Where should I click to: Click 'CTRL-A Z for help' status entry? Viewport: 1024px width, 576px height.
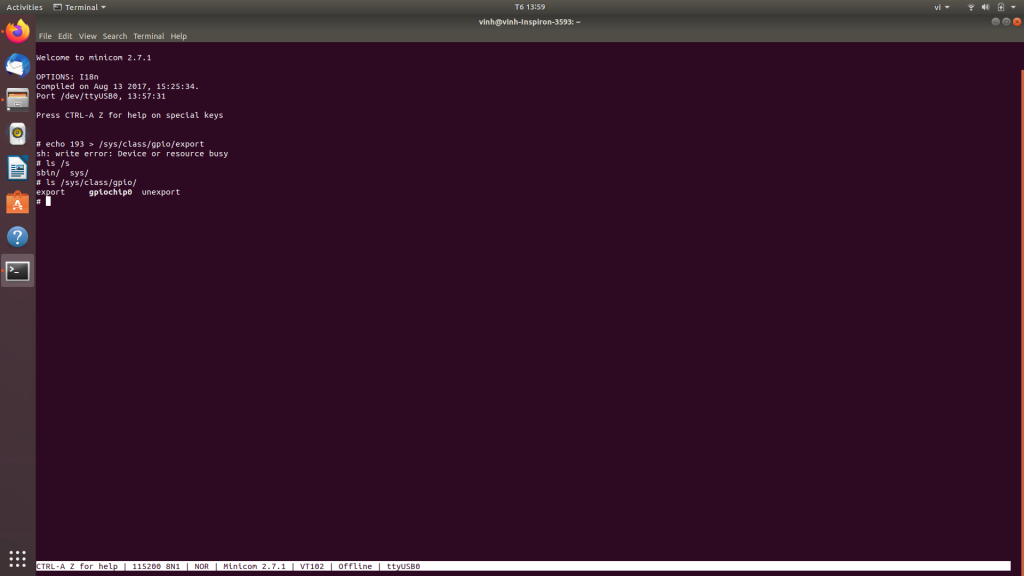point(77,566)
